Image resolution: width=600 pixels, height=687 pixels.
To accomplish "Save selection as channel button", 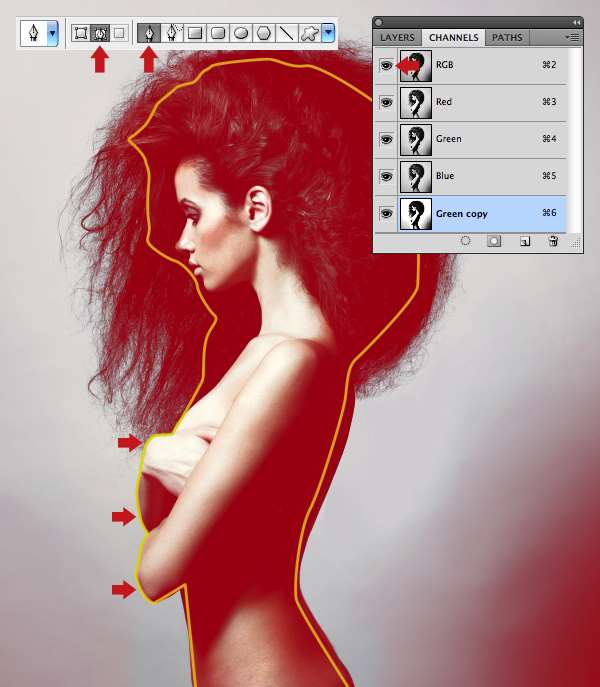I will click(x=494, y=241).
